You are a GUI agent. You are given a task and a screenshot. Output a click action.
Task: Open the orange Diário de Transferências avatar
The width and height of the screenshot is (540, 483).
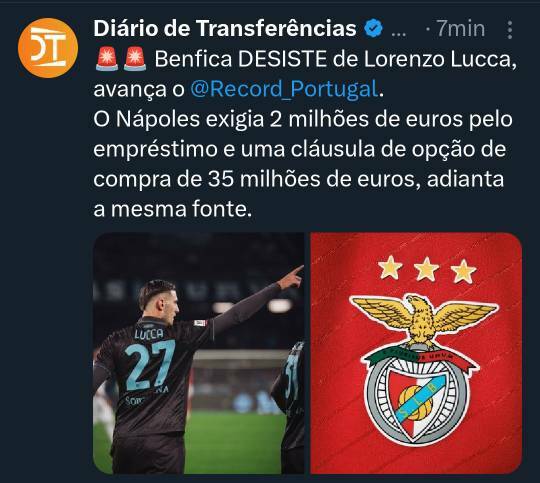tap(48, 48)
